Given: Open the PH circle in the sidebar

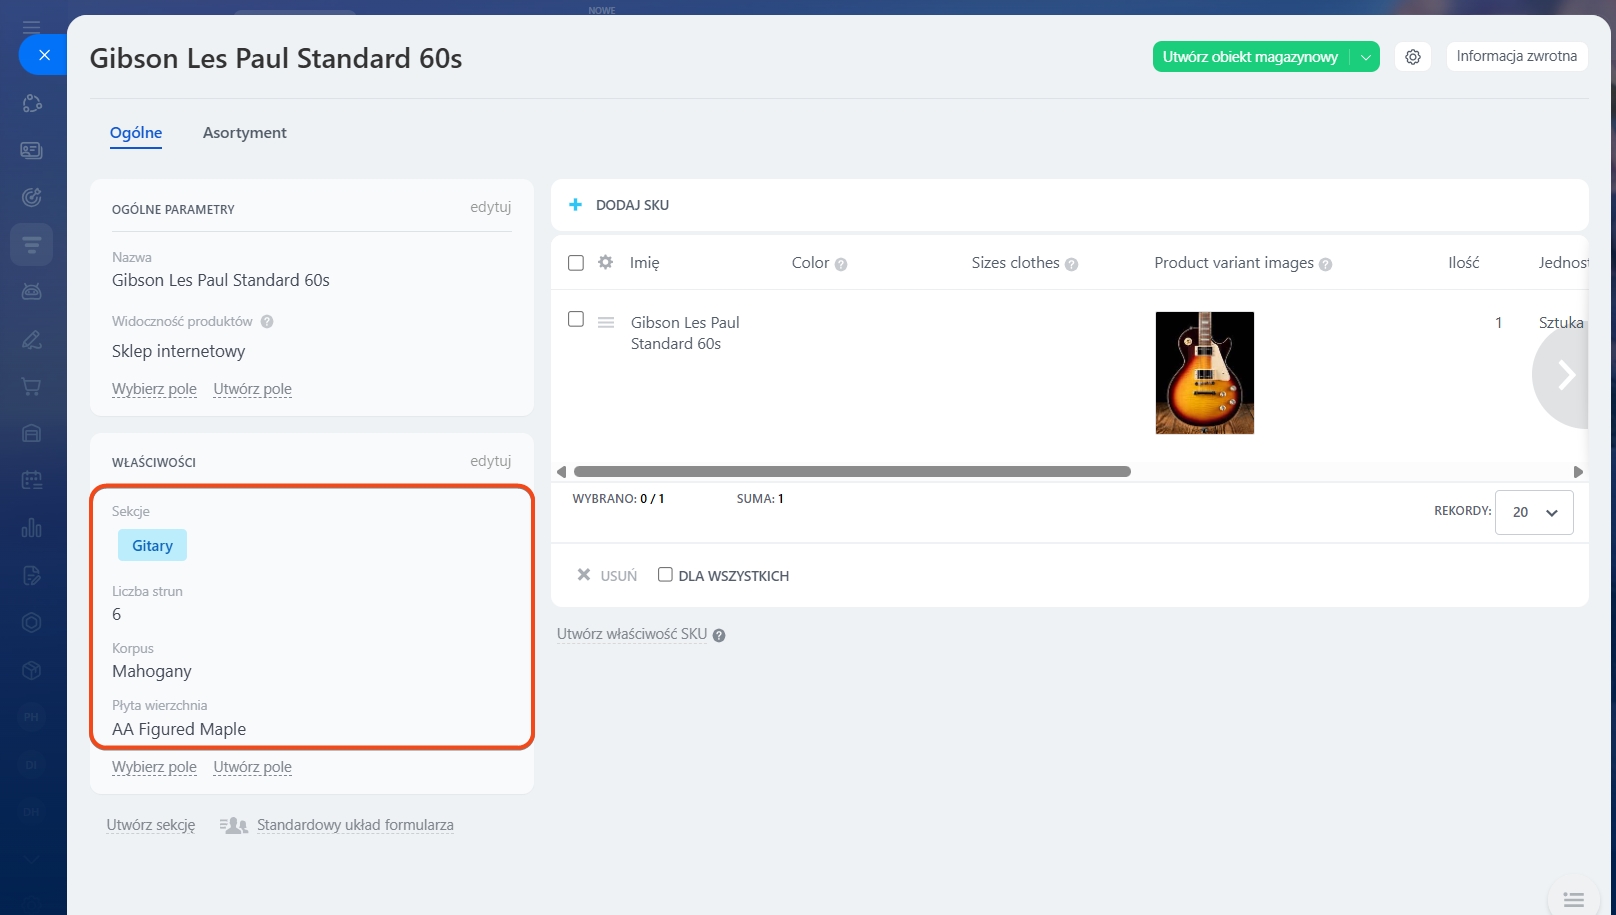Looking at the screenshot, I should [32, 716].
